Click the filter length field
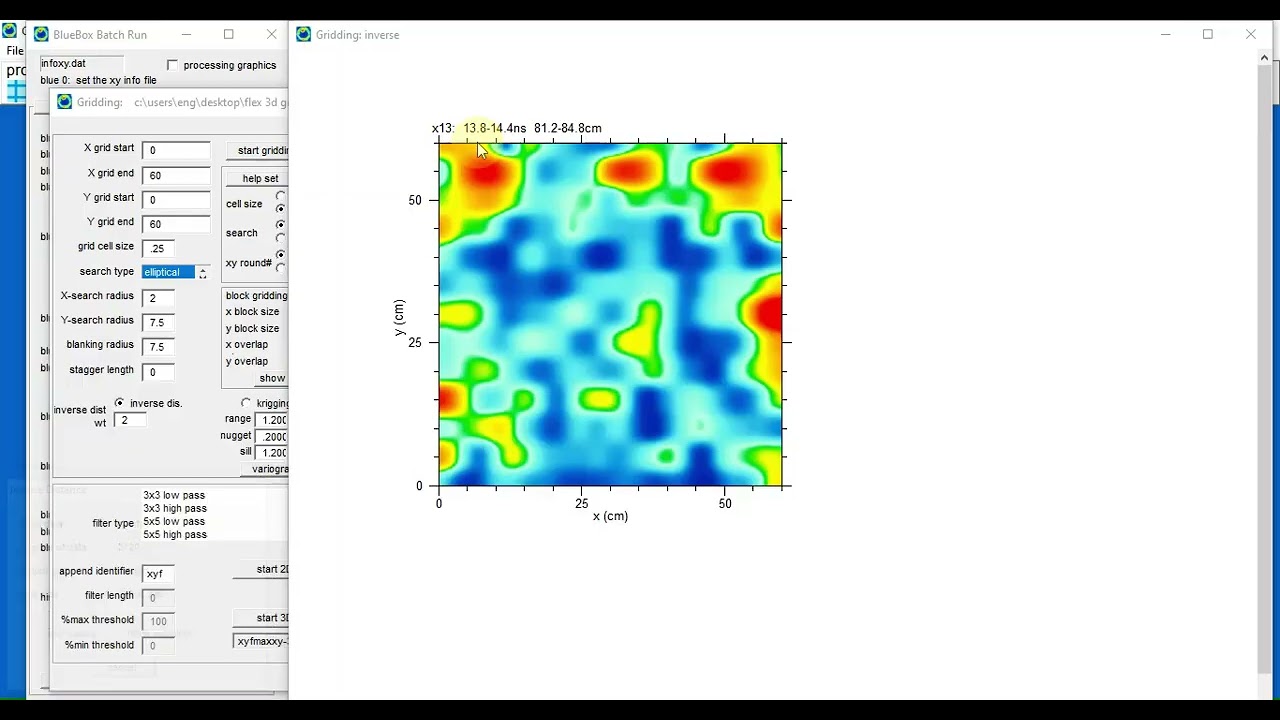 [x=159, y=598]
